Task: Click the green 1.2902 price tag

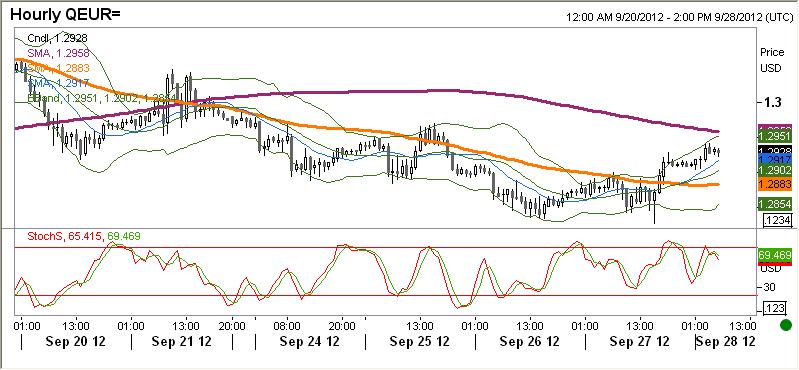Action: click(x=775, y=170)
